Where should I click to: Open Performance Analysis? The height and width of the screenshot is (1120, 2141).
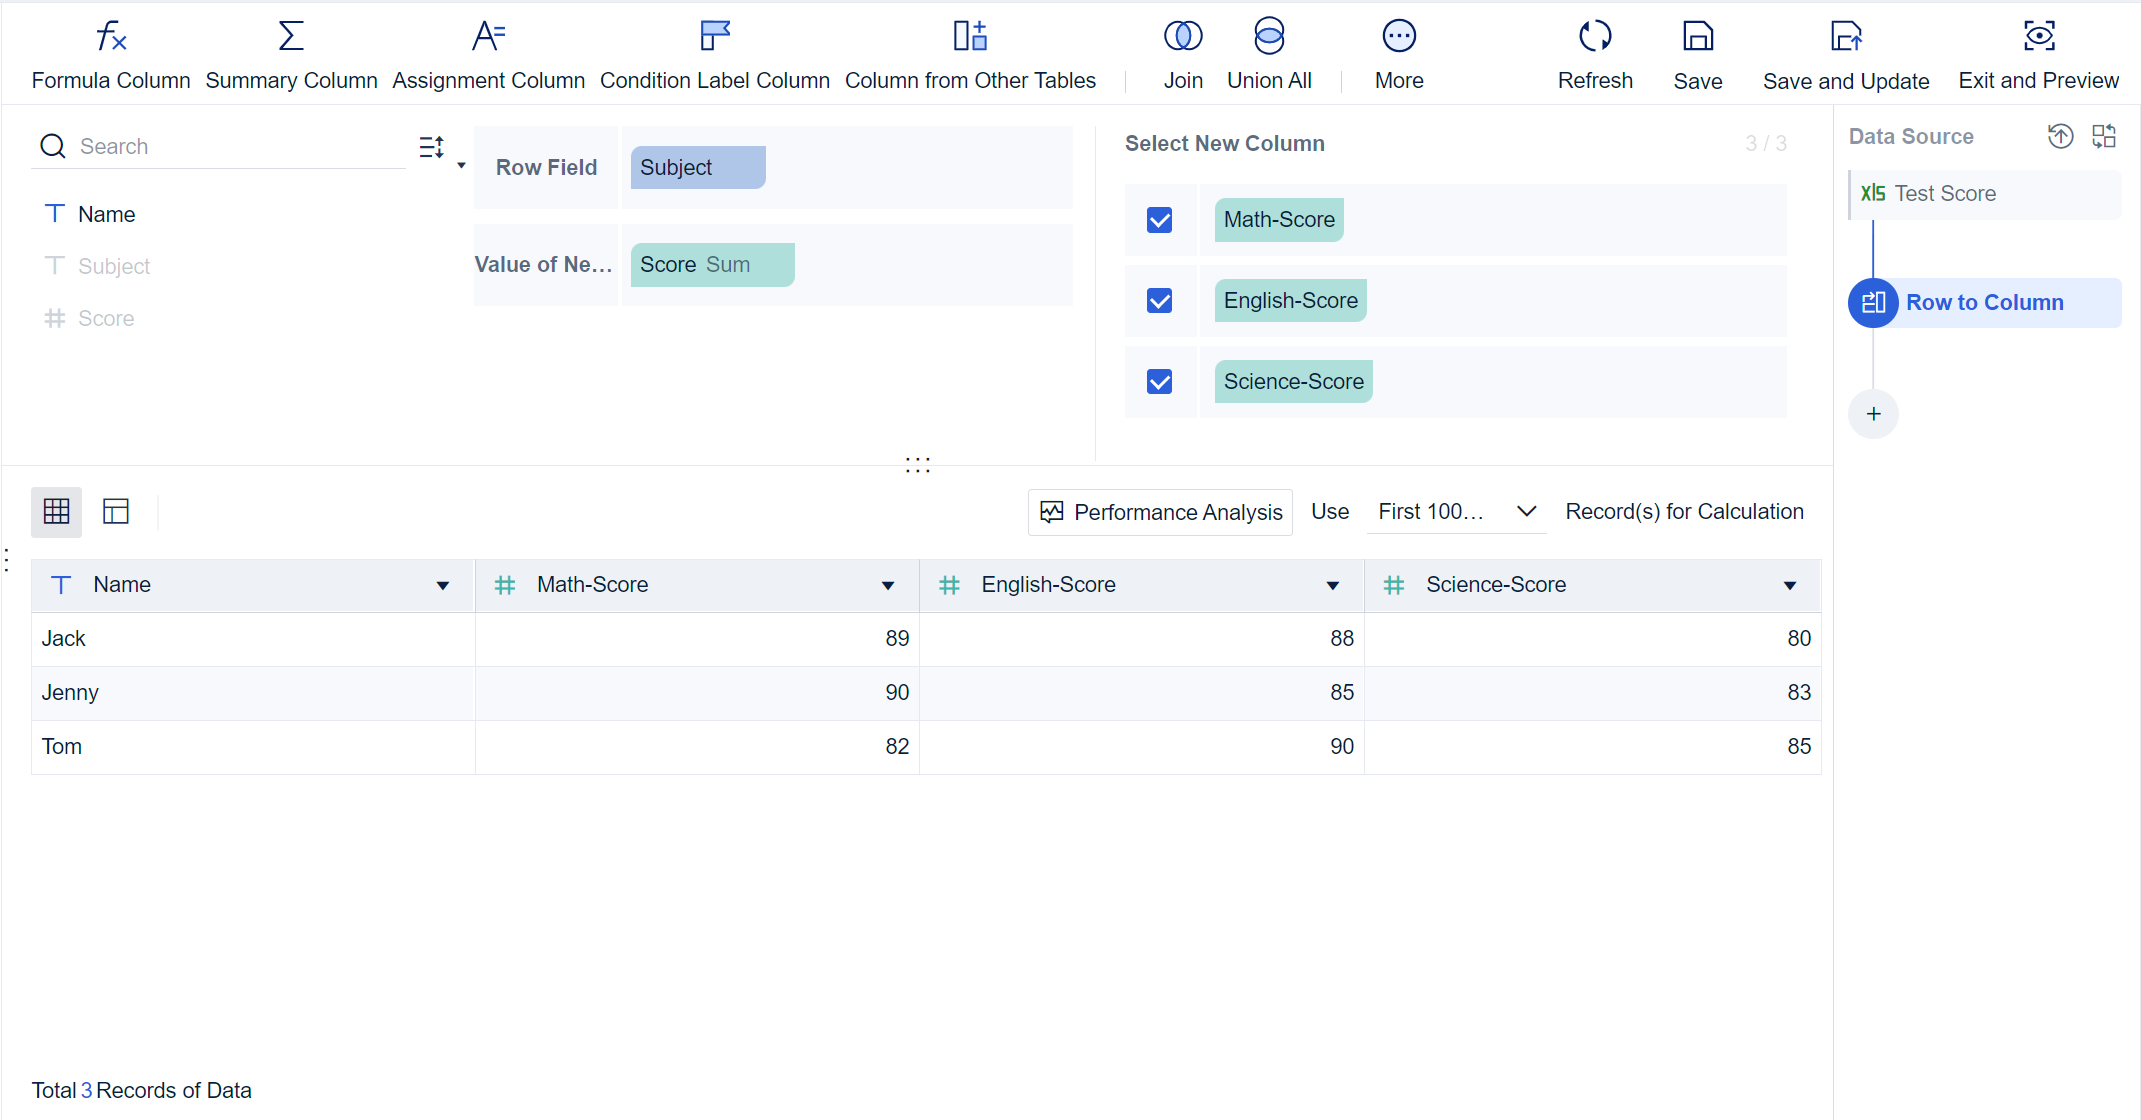(x=1160, y=512)
